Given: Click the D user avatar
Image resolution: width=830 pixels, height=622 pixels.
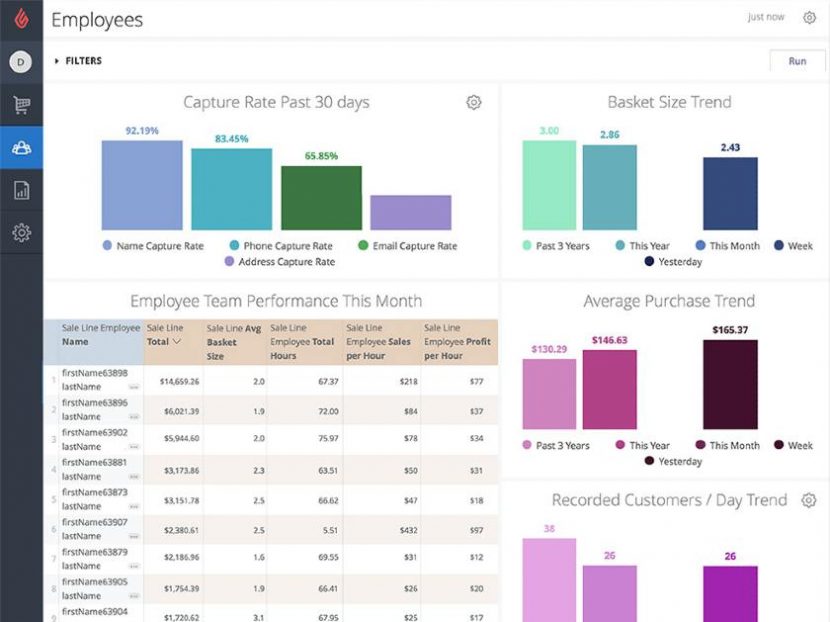Looking at the screenshot, I should coord(19,62).
